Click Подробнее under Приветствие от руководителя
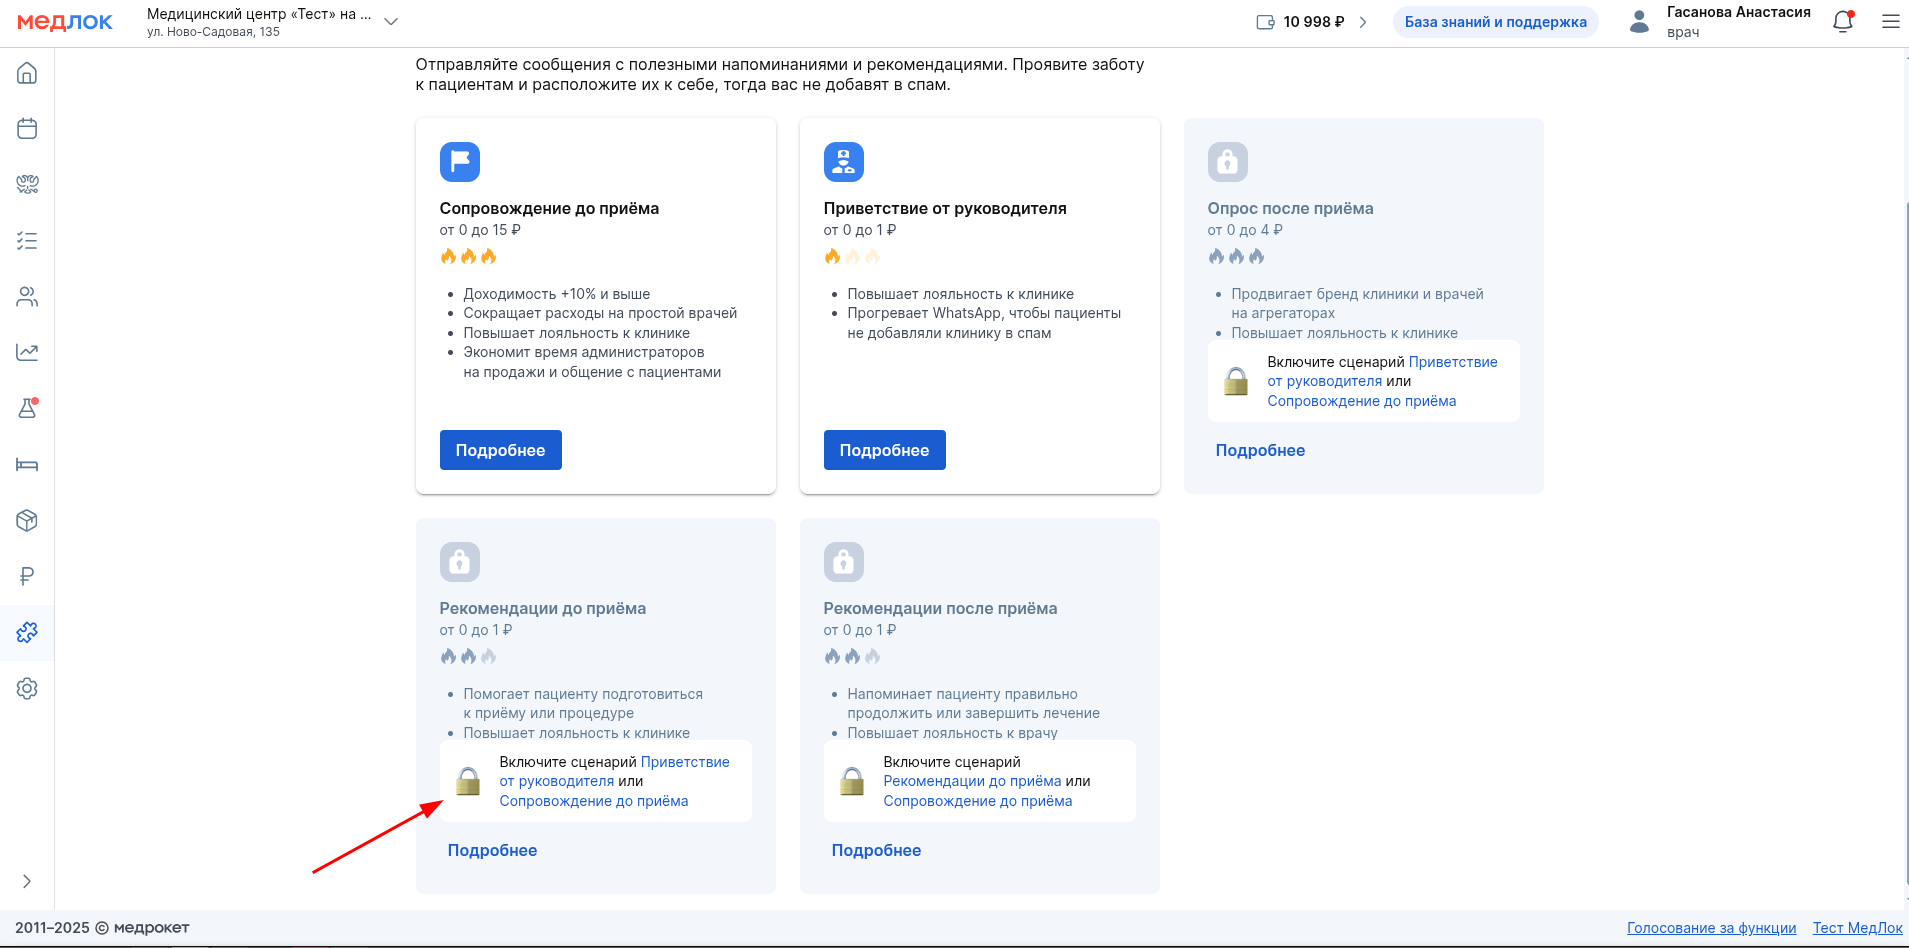1909x948 pixels. coord(884,450)
